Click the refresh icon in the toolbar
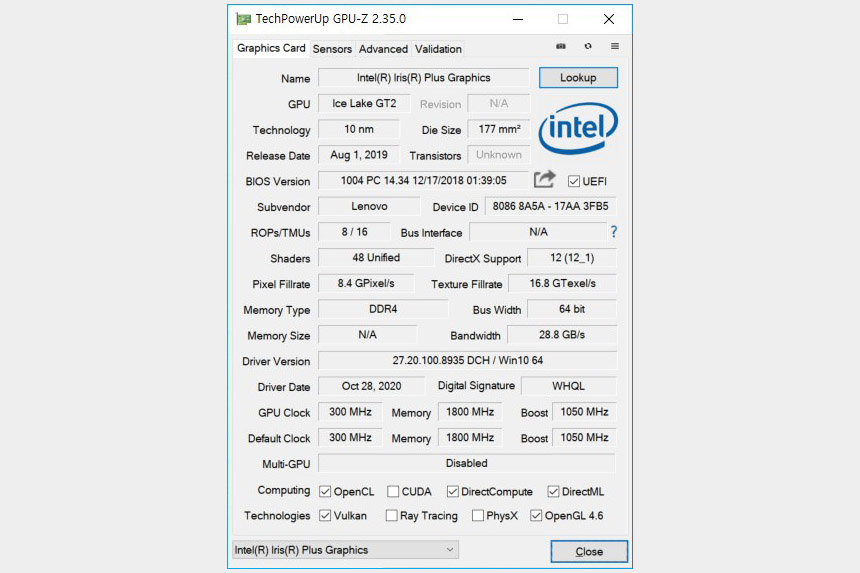 click(x=588, y=47)
